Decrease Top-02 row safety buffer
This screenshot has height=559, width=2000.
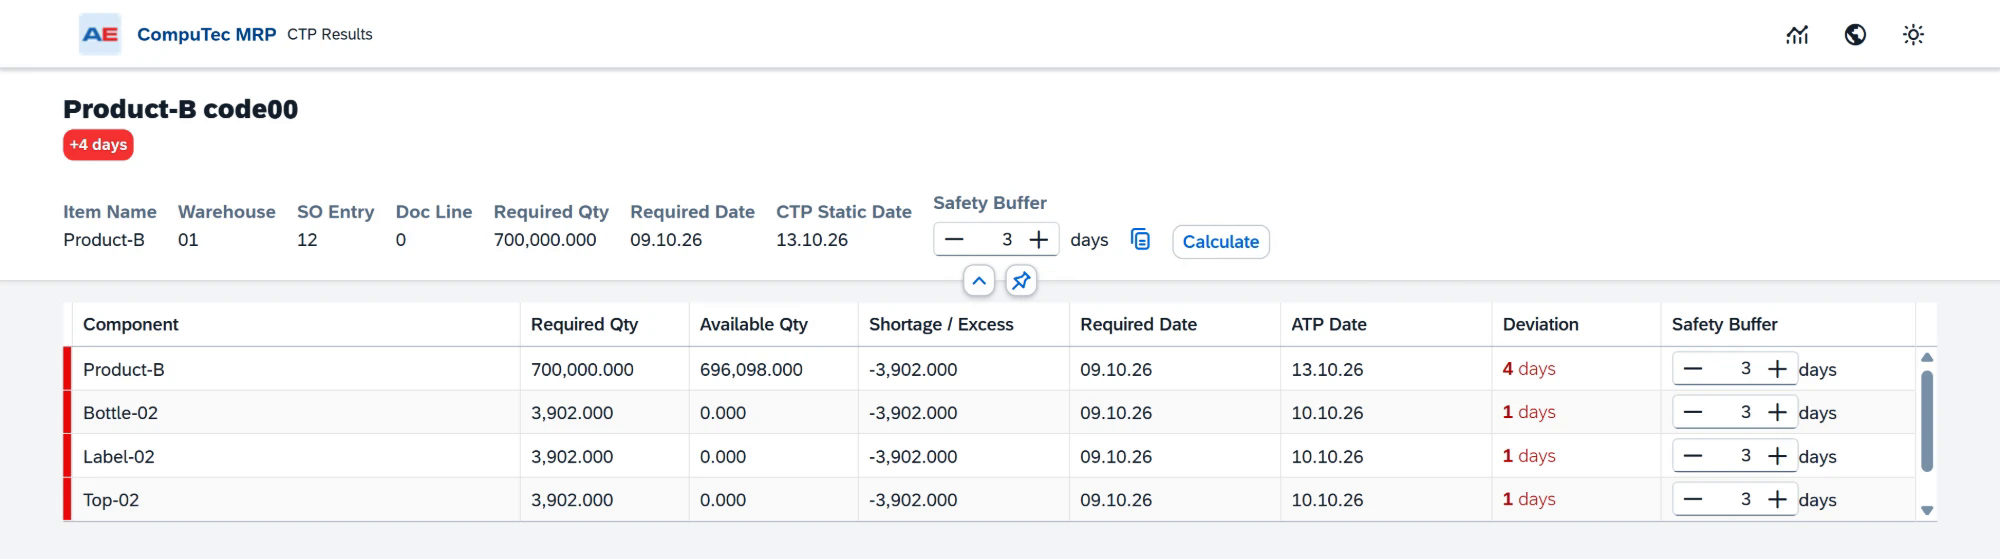[1692, 499]
